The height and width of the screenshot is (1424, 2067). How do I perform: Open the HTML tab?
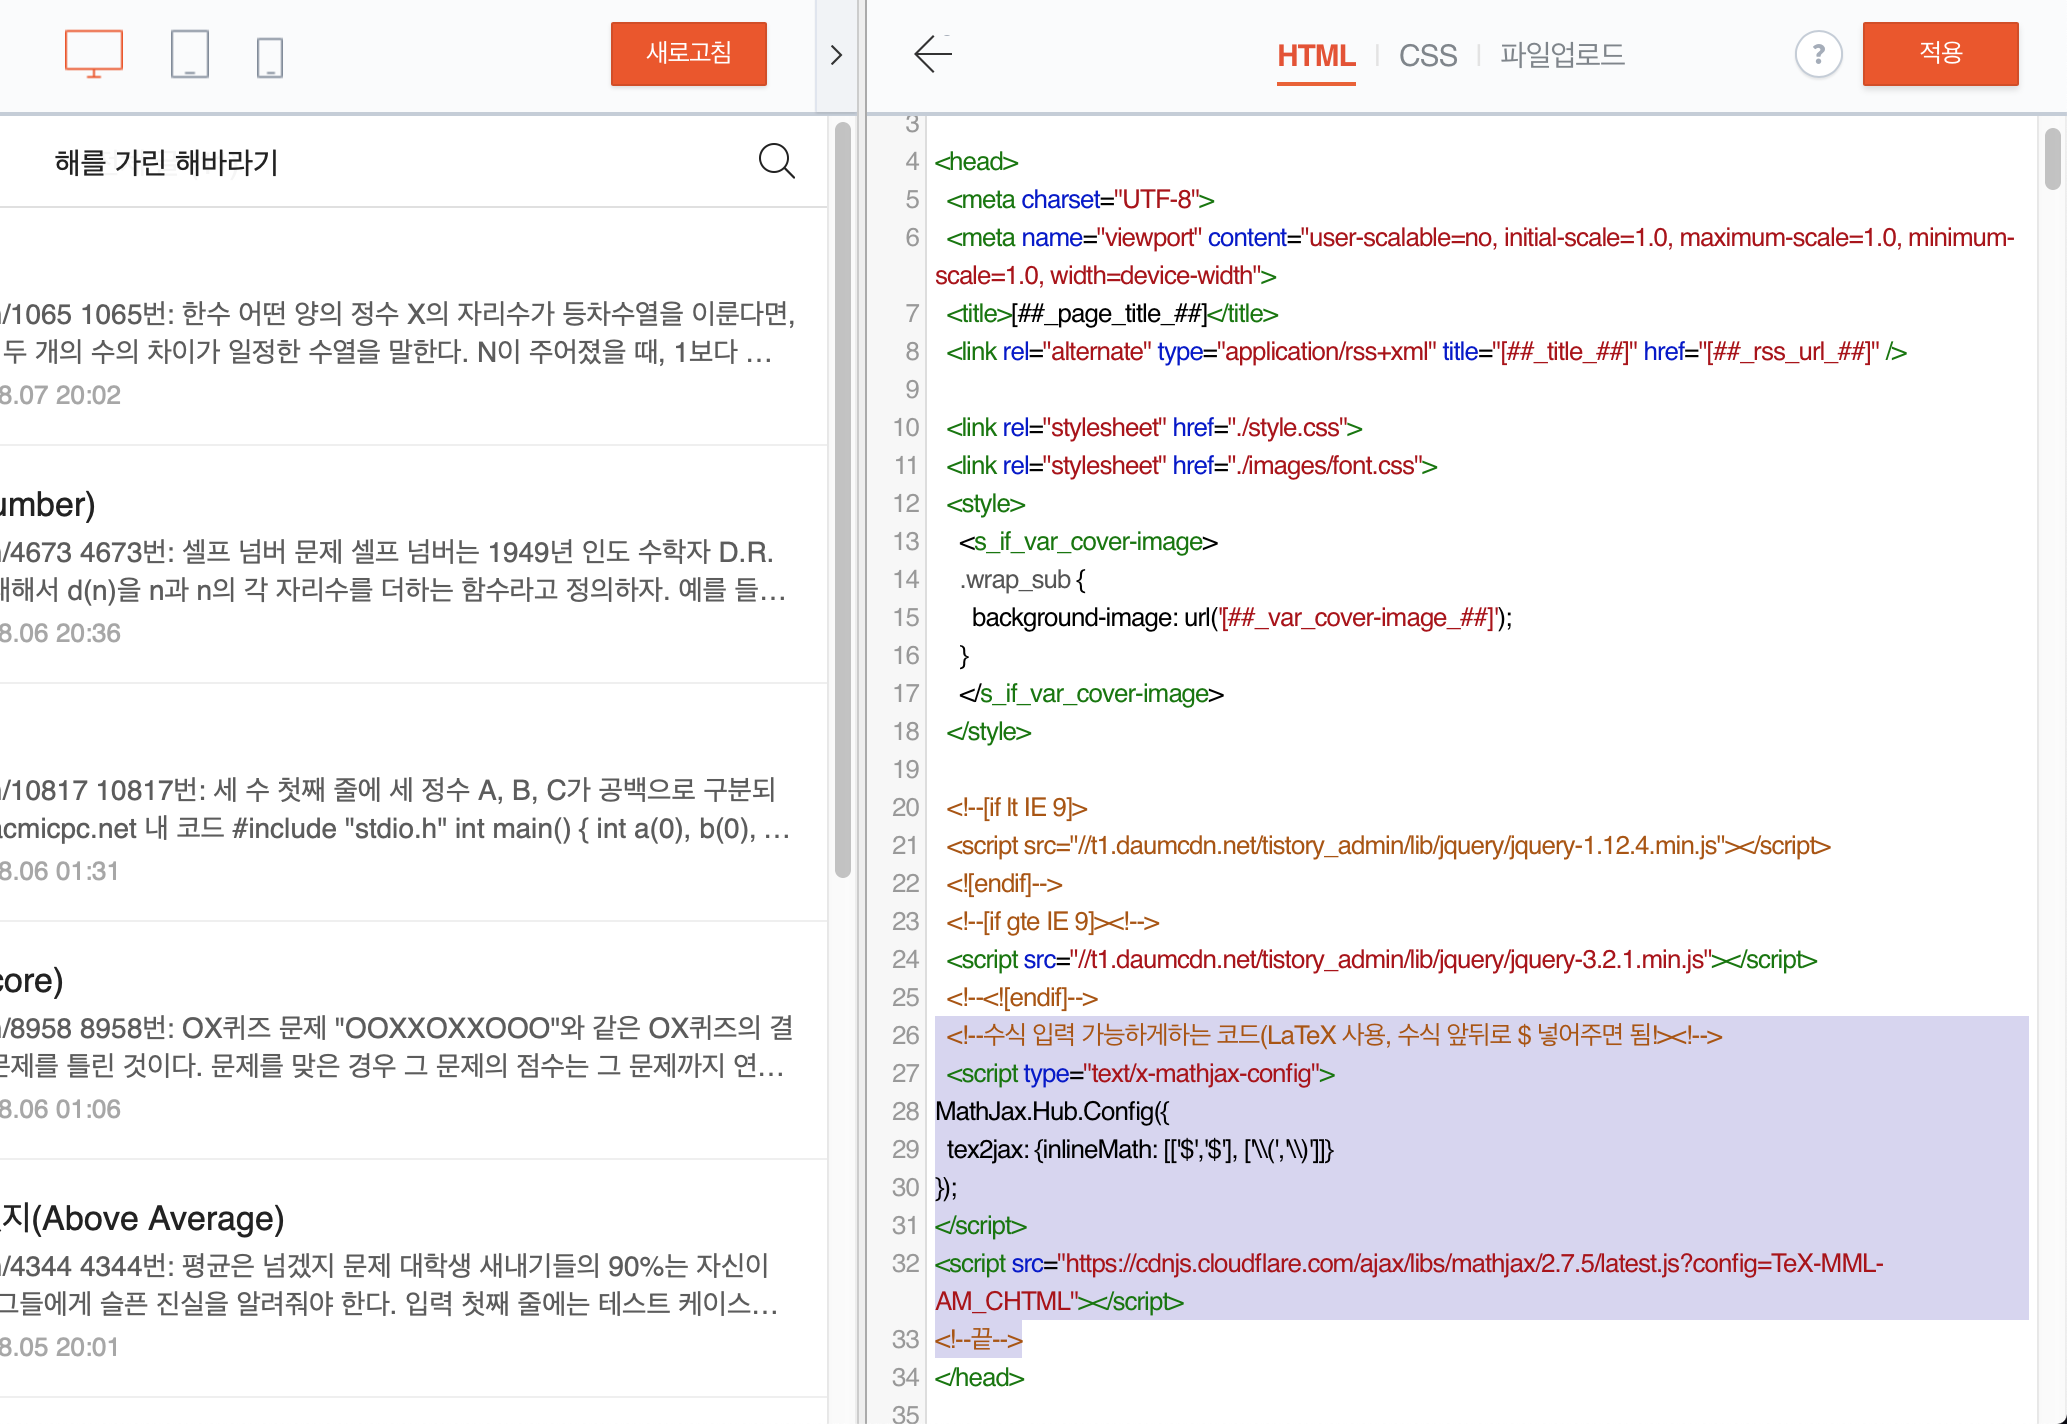click(1315, 55)
